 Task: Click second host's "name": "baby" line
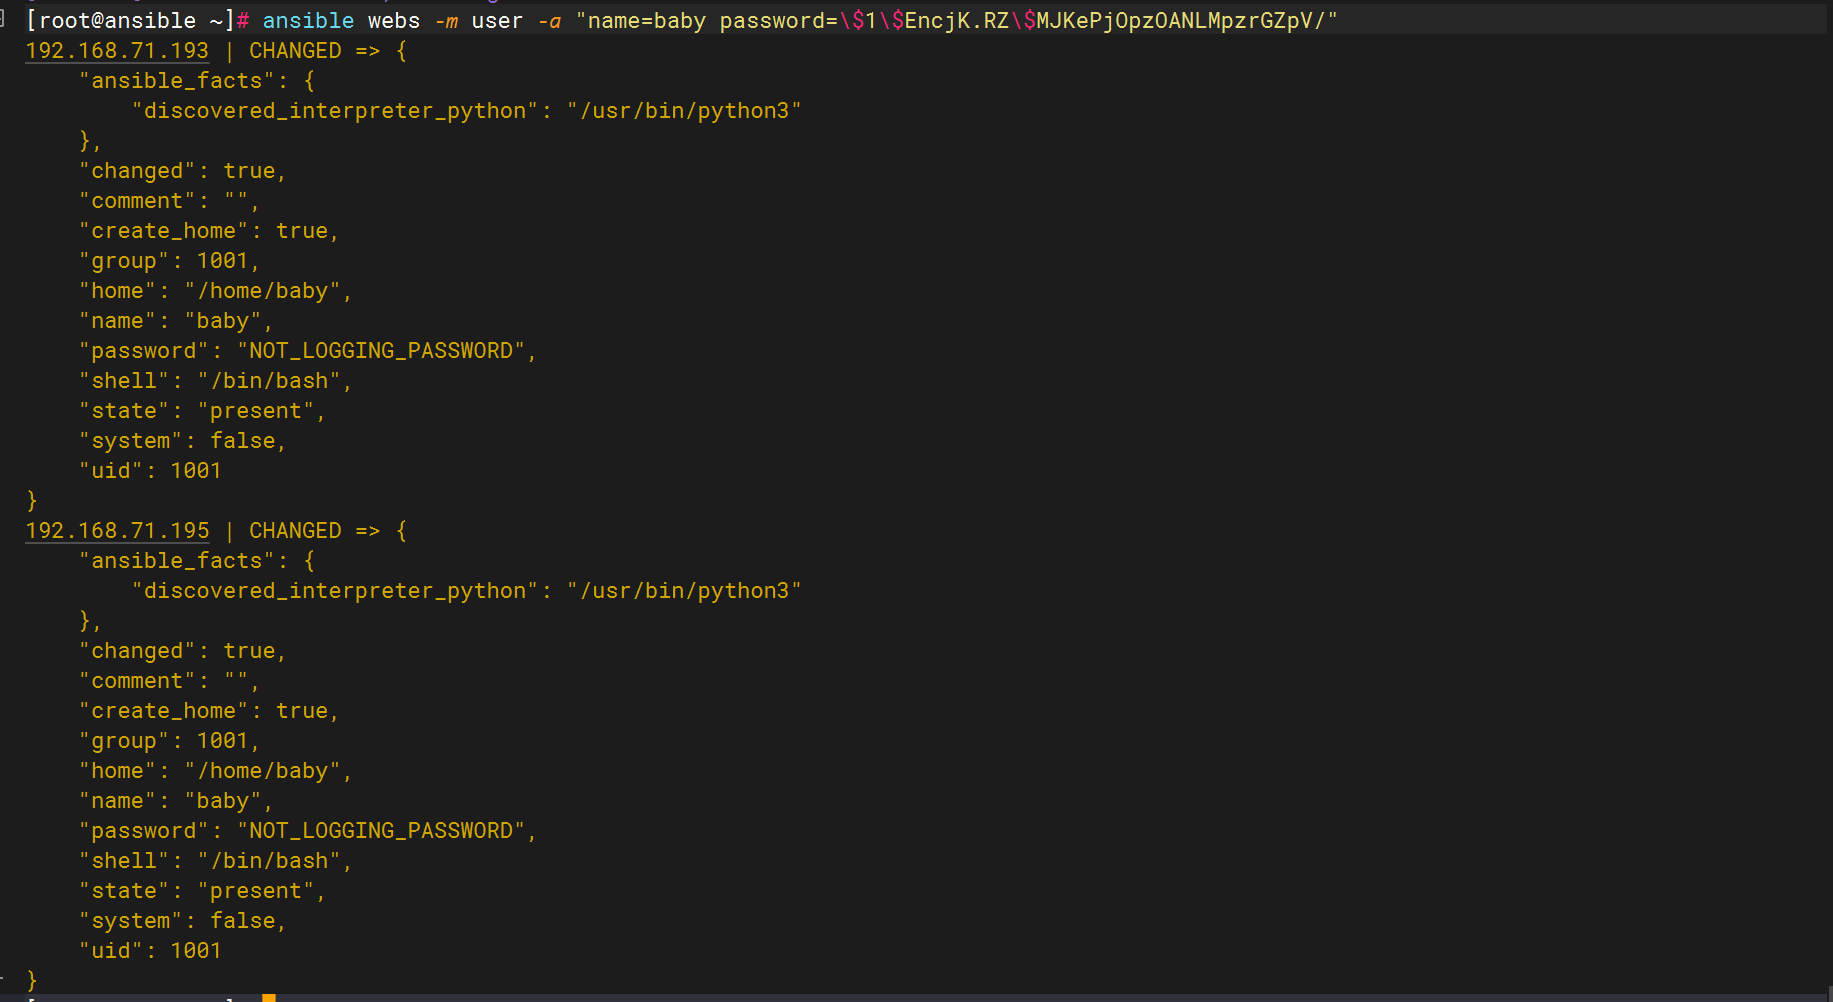click(176, 801)
